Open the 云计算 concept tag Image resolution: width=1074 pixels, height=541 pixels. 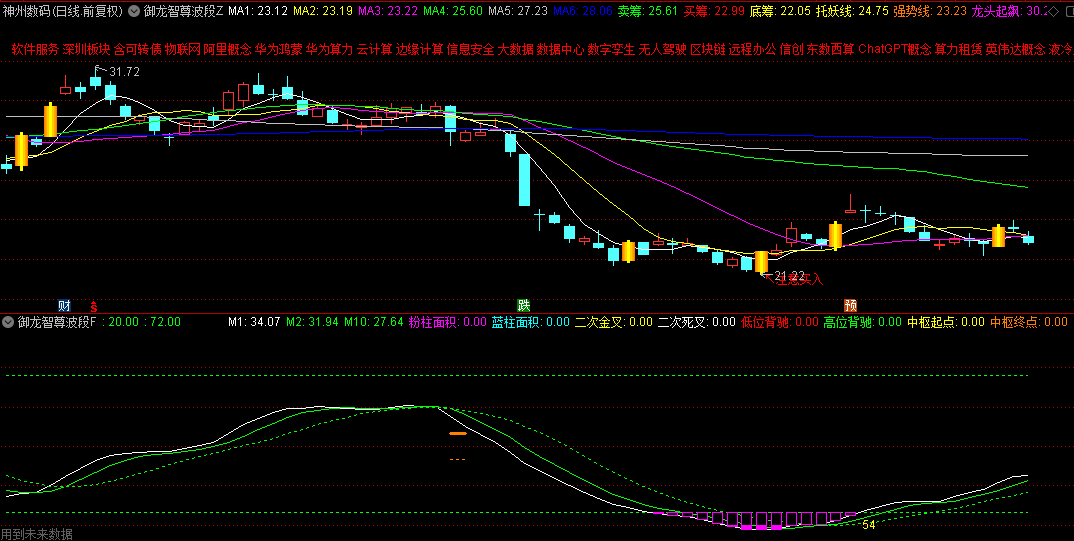coord(375,49)
